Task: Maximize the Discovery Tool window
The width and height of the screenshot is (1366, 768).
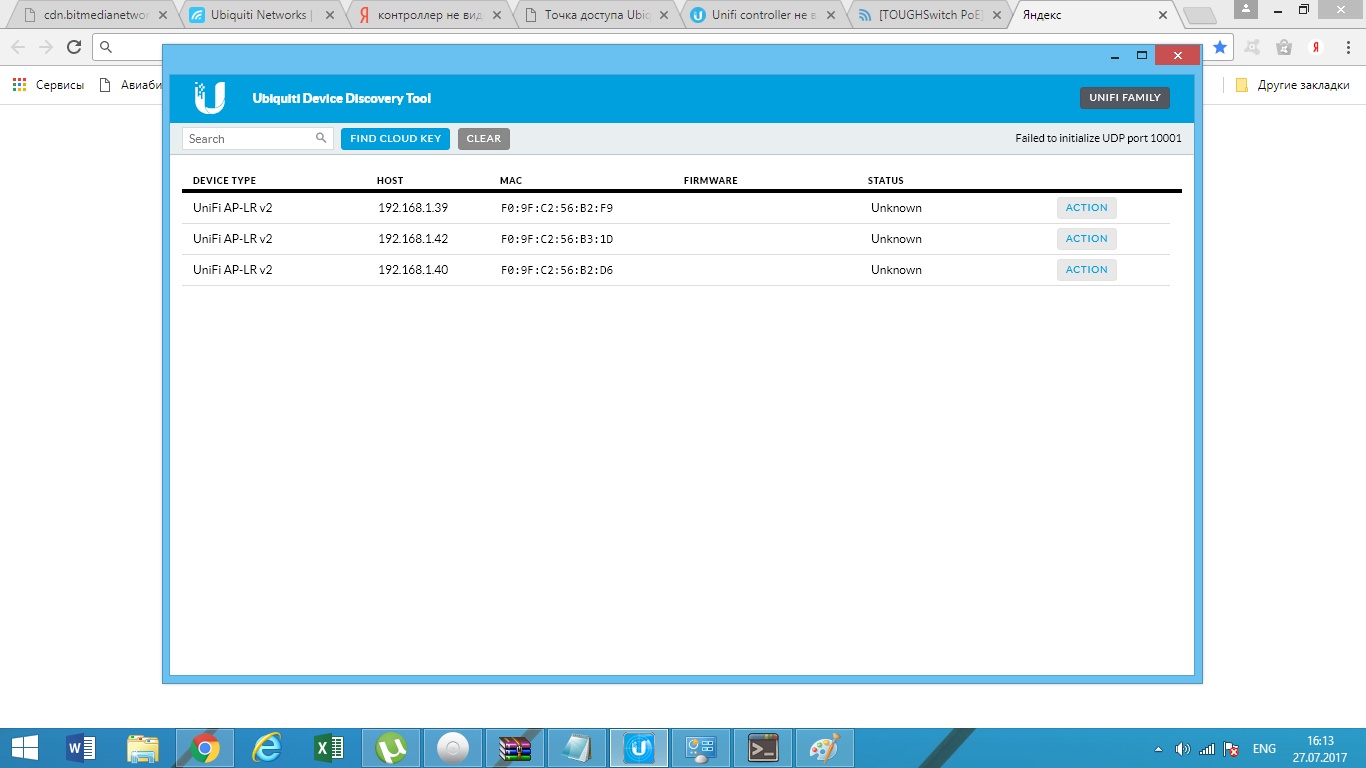Action: point(1142,56)
